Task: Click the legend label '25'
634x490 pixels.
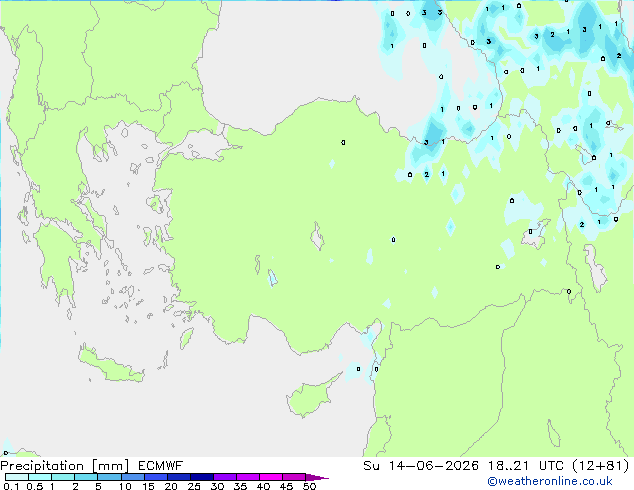Action: [194, 486]
